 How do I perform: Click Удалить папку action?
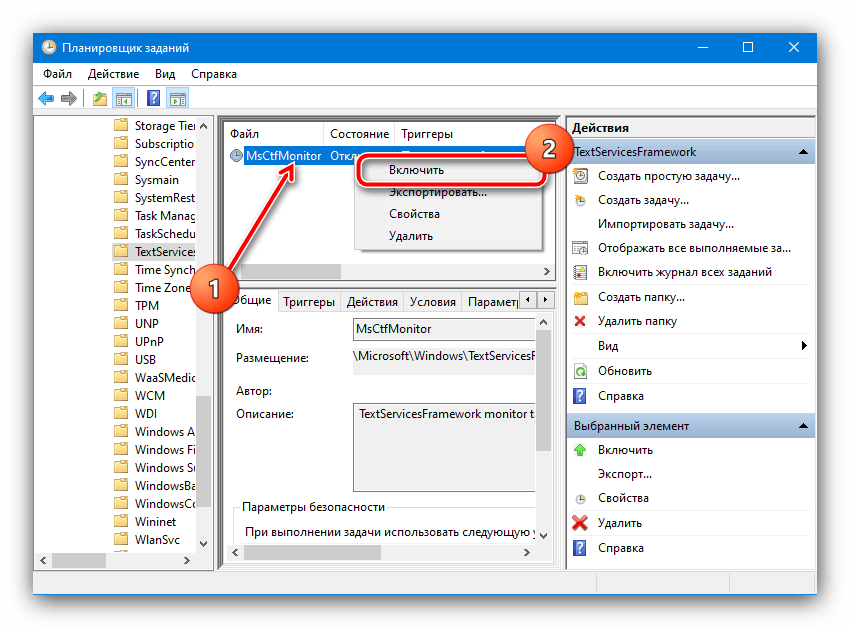(x=638, y=321)
